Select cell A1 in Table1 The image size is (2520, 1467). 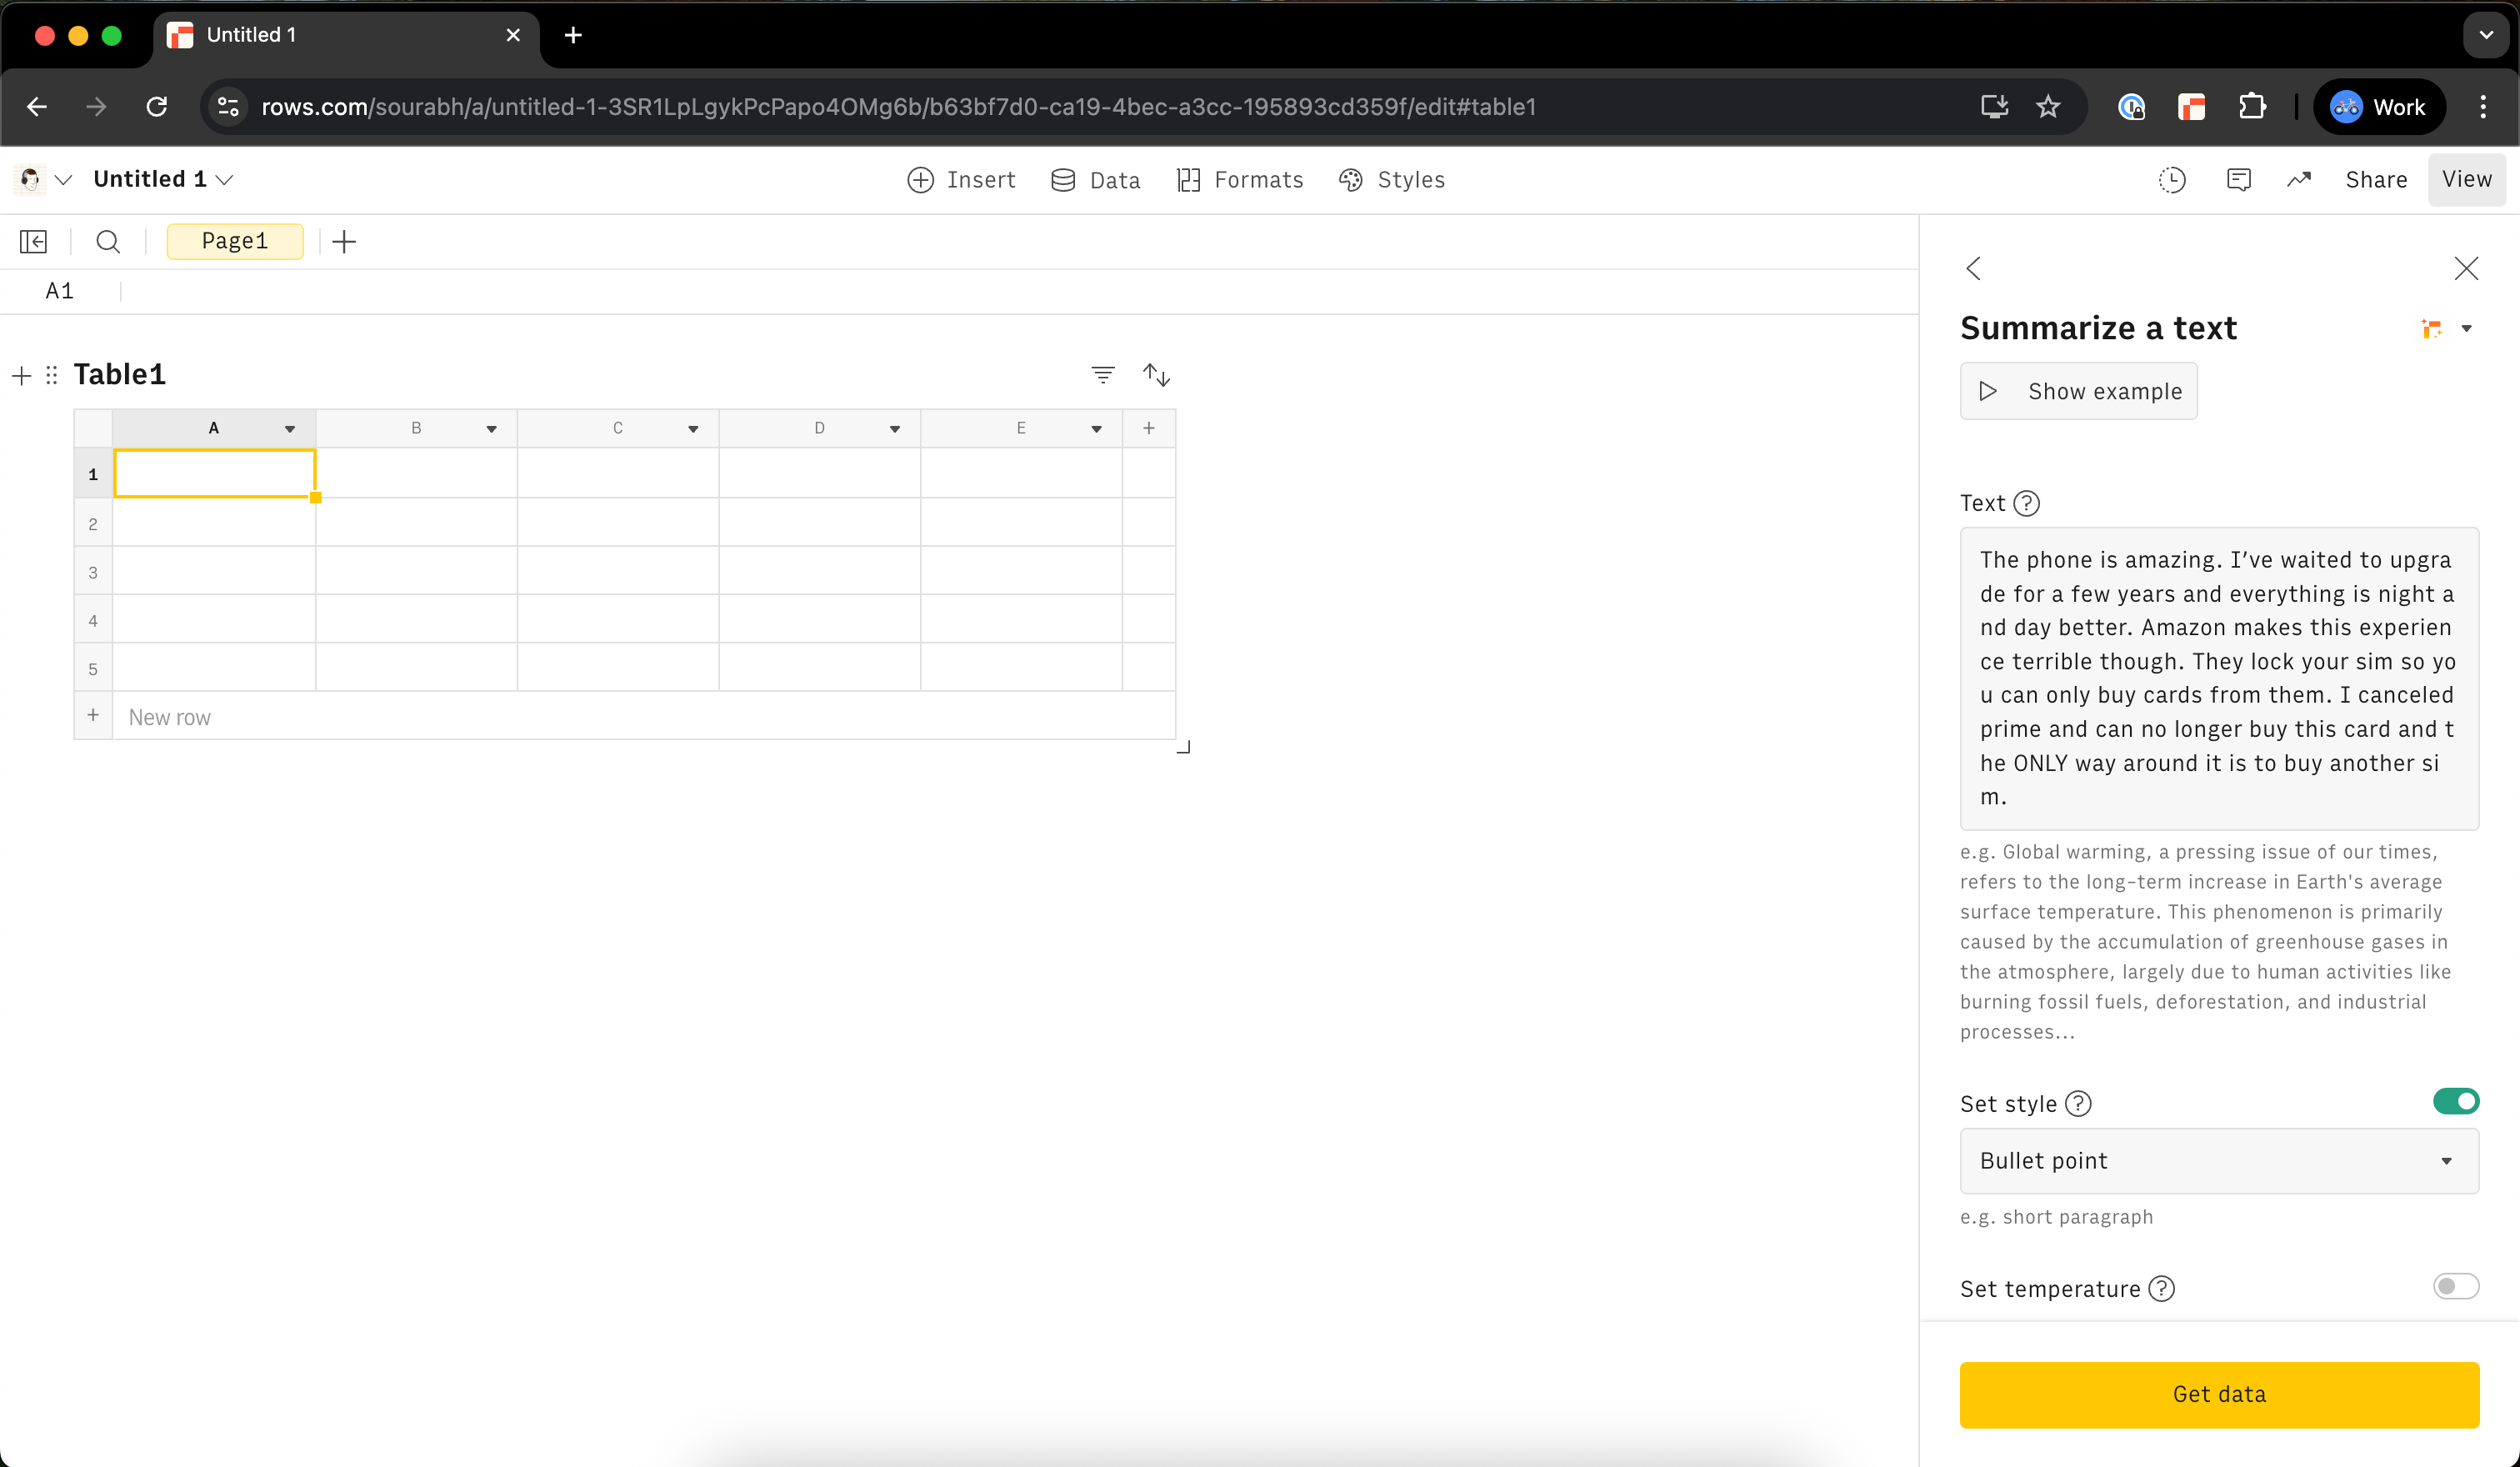tap(214, 474)
